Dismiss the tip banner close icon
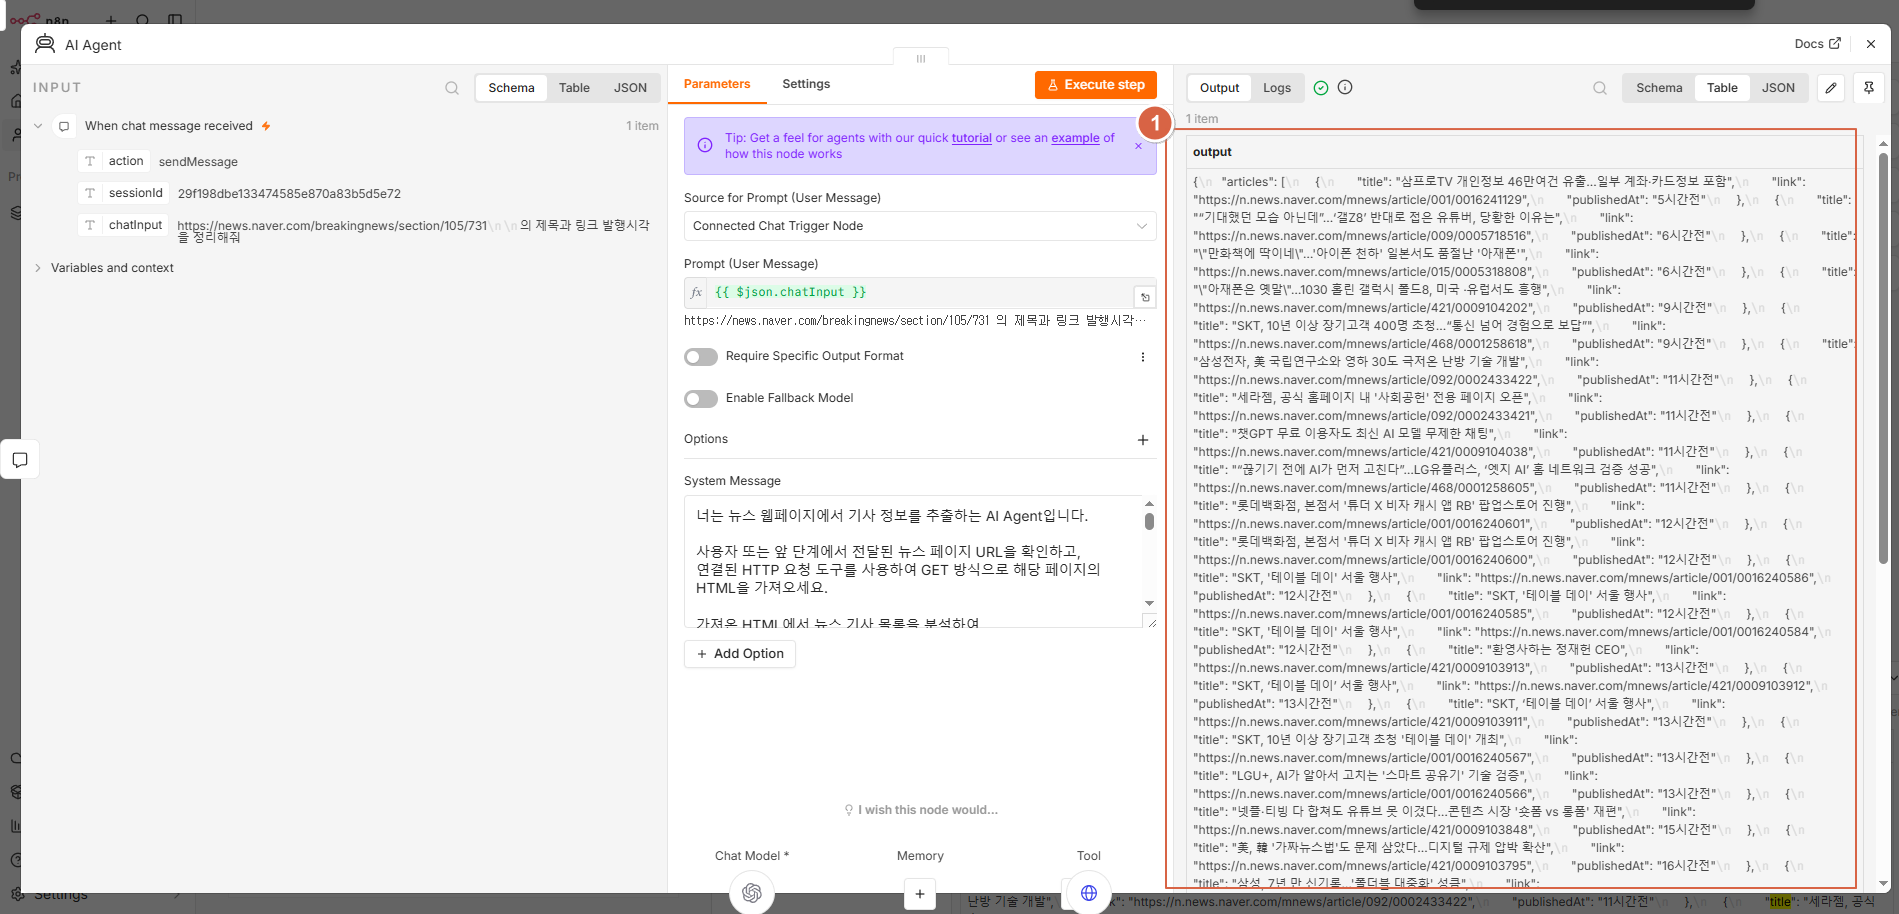The image size is (1899, 914). click(x=1138, y=146)
